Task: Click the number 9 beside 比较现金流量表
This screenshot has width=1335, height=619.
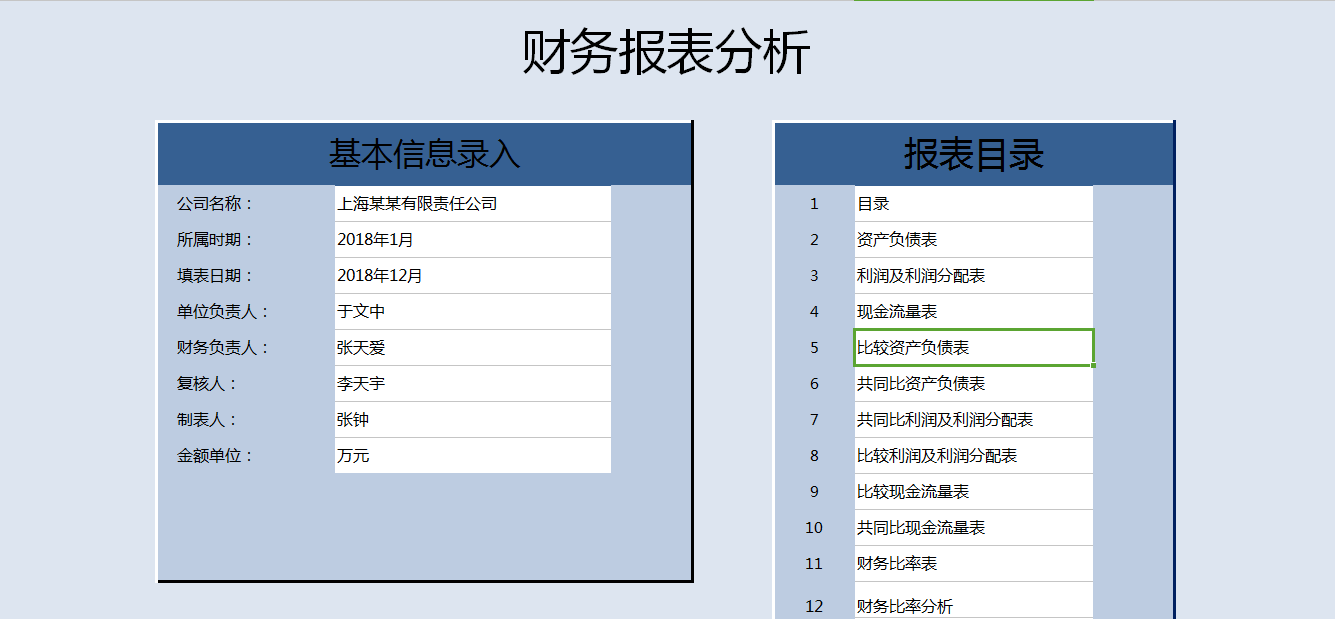Action: point(814,492)
